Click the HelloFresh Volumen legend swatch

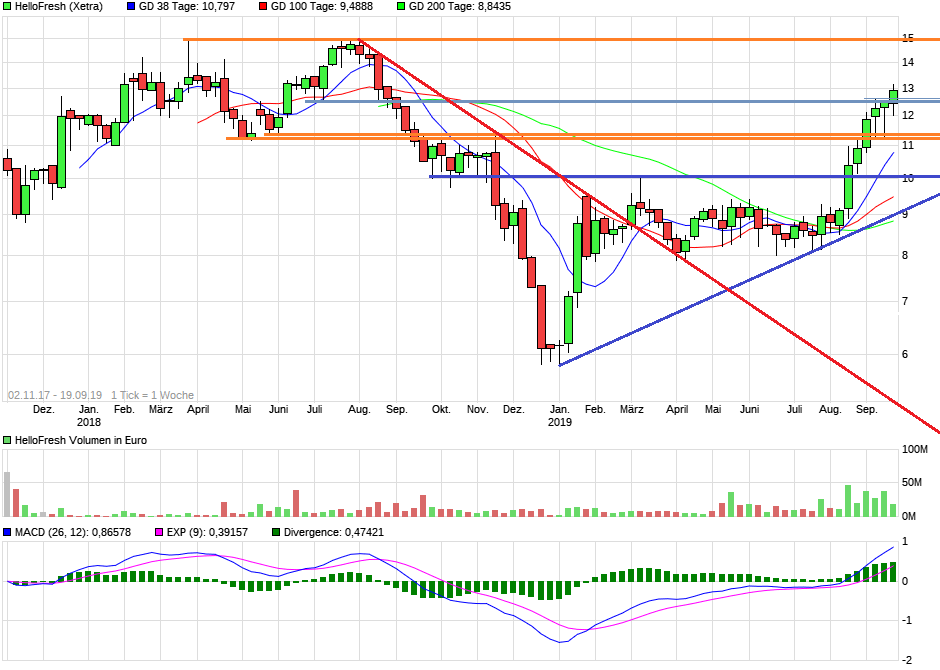coord(7,440)
